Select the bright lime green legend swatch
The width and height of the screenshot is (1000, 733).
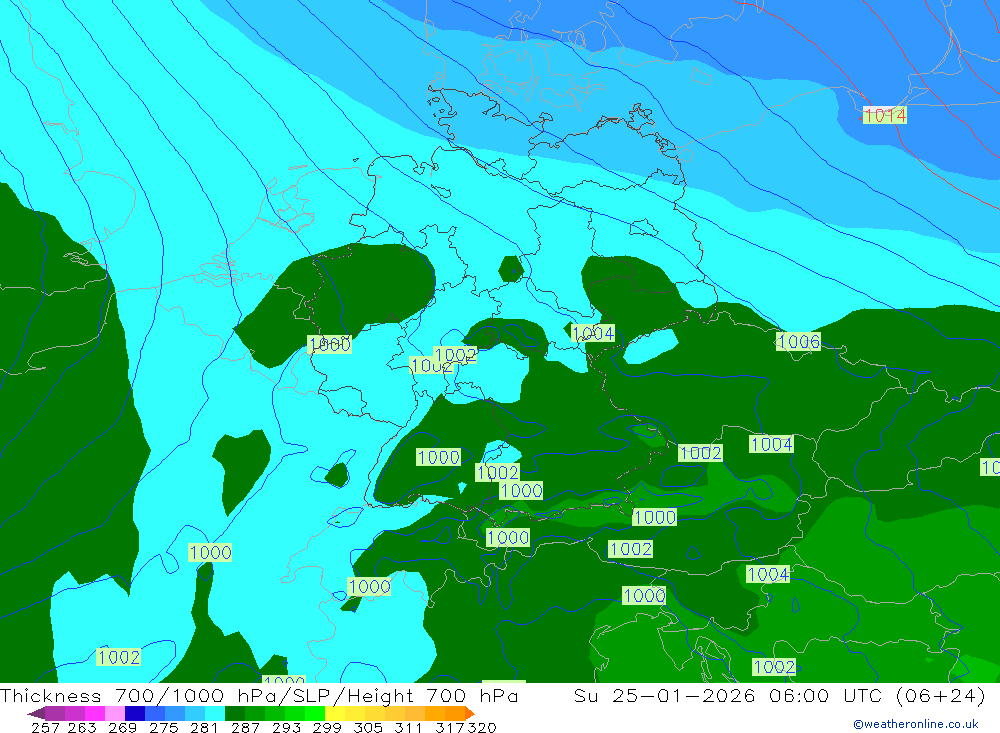click(x=315, y=713)
